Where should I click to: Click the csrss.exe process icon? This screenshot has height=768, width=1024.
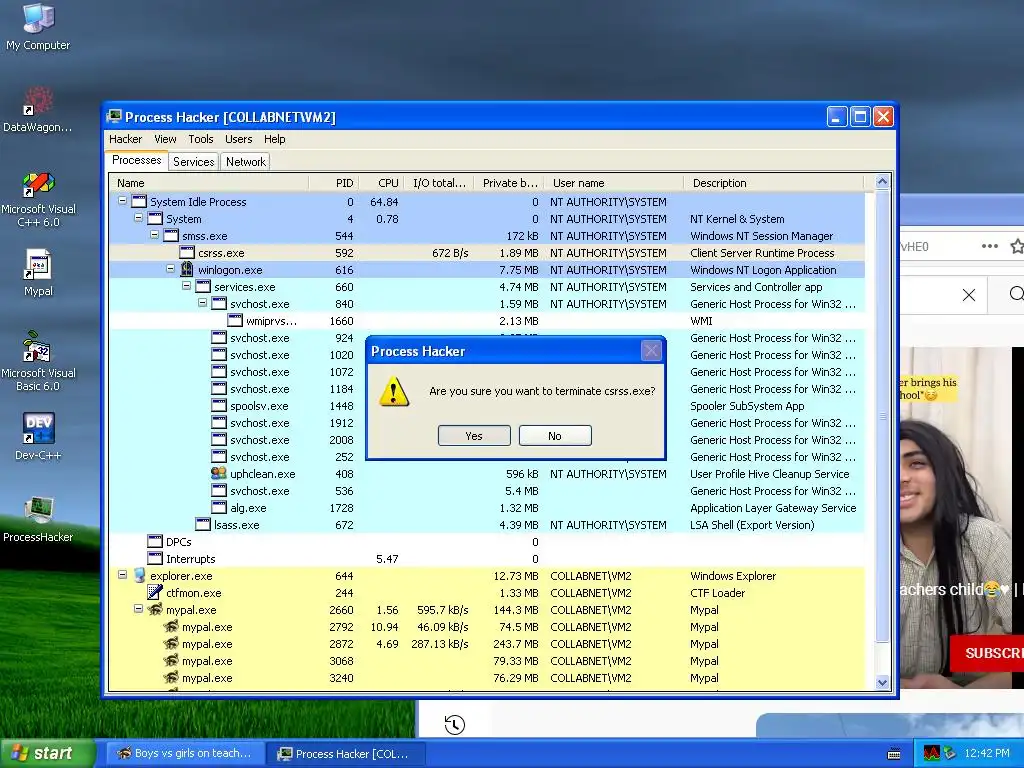[x=187, y=253]
